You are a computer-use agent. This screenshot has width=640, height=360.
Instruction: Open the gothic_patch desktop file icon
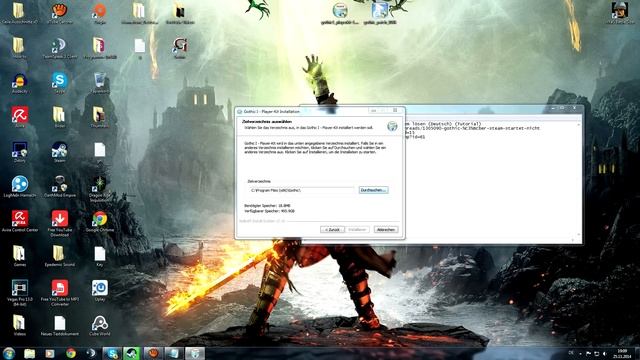click(x=380, y=13)
